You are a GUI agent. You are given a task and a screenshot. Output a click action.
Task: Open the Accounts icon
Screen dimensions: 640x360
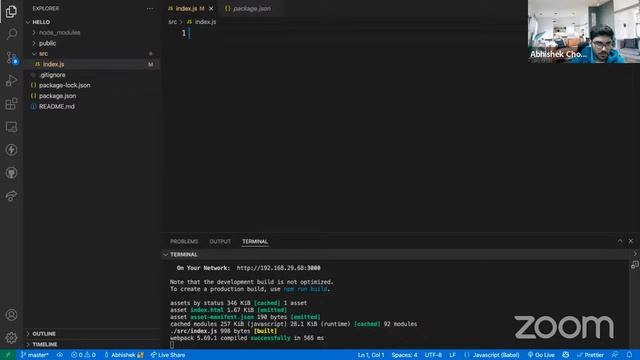tap(11, 315)
